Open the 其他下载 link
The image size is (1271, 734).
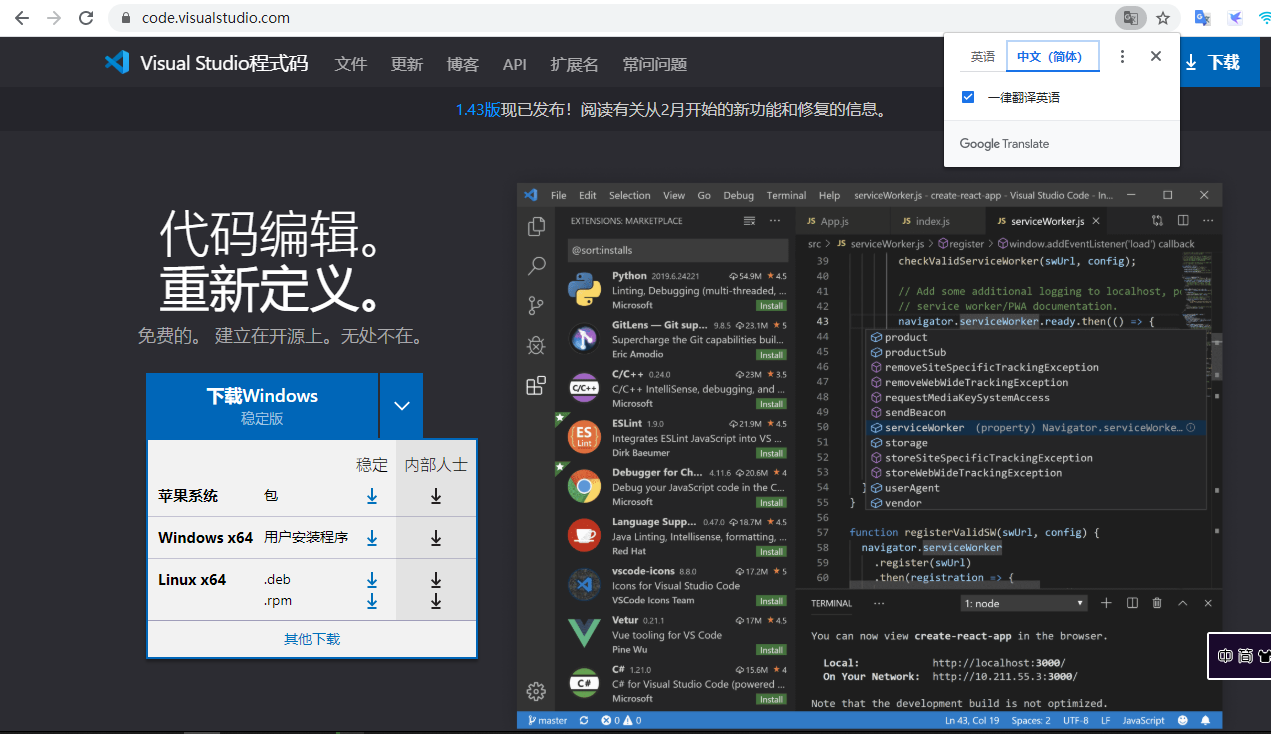(x=312, y=639)
